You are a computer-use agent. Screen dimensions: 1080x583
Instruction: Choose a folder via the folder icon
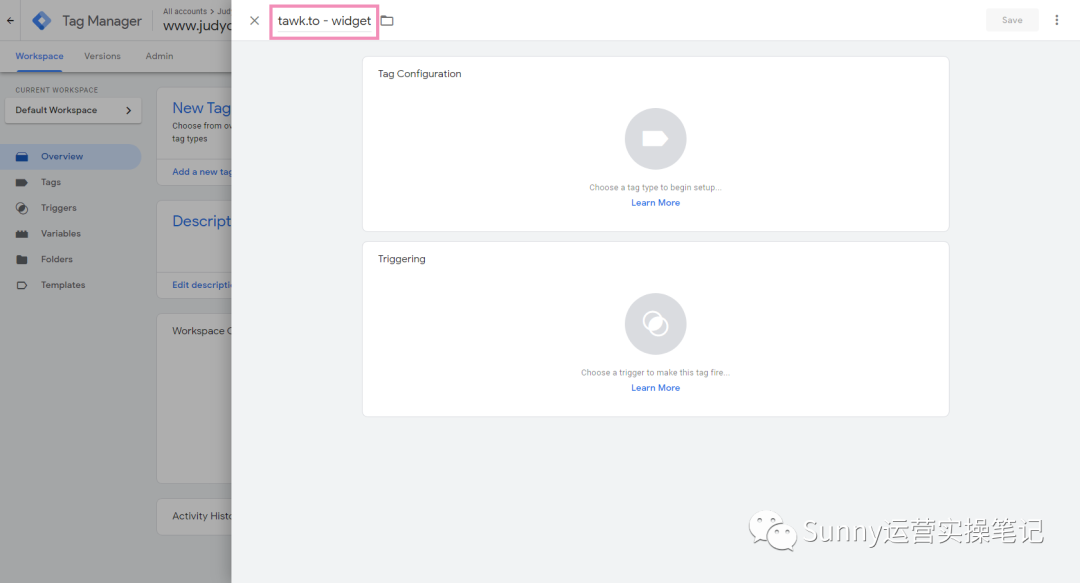[387, 21]
